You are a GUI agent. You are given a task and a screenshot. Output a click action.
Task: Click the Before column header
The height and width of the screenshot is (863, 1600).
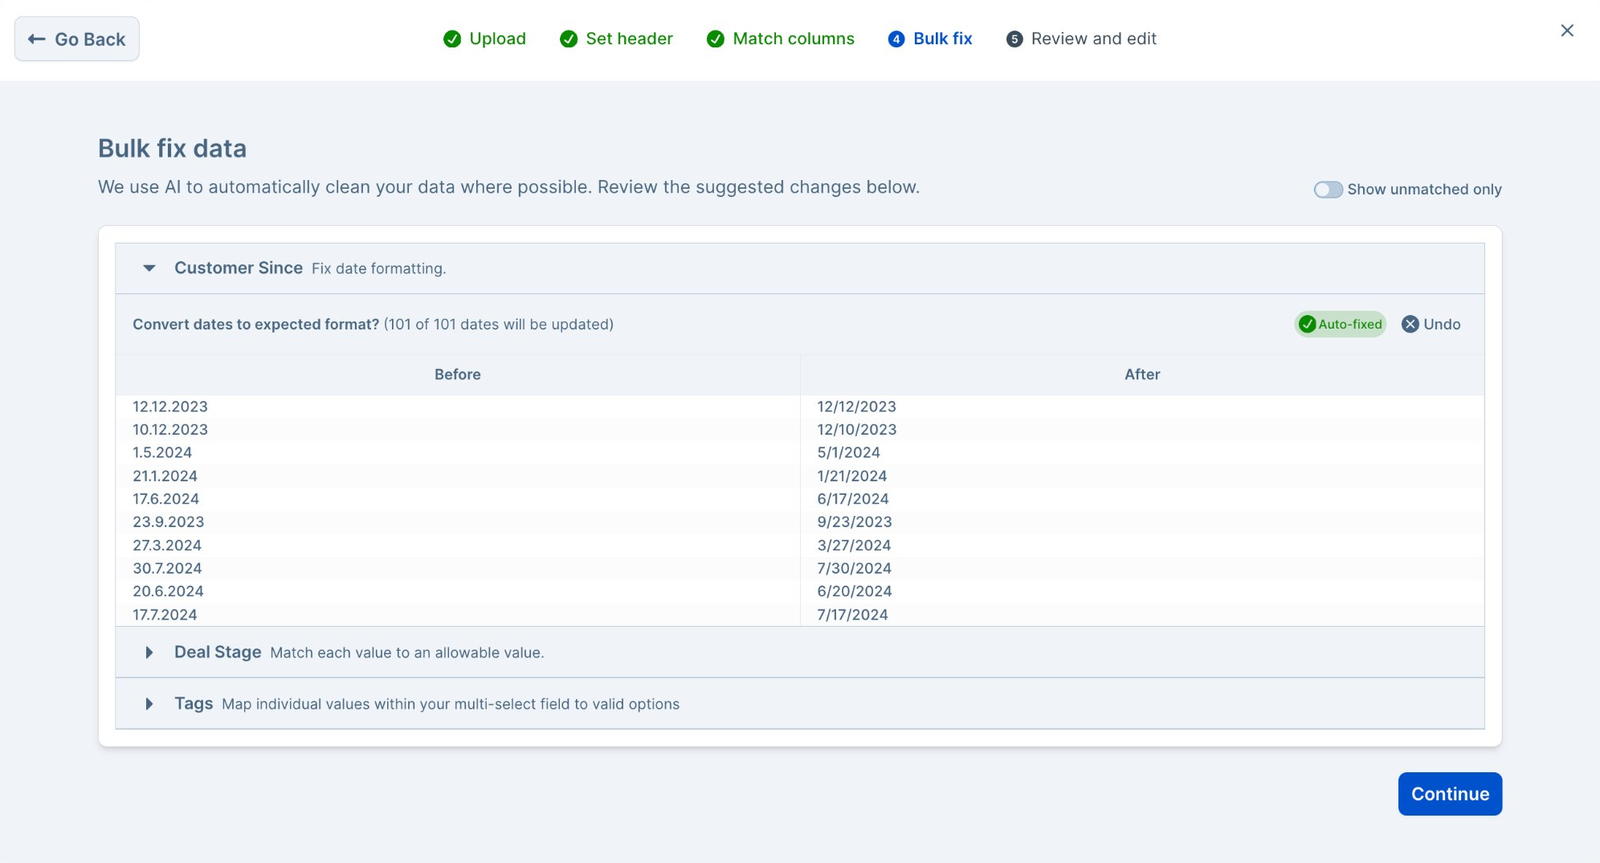(458, 375)
